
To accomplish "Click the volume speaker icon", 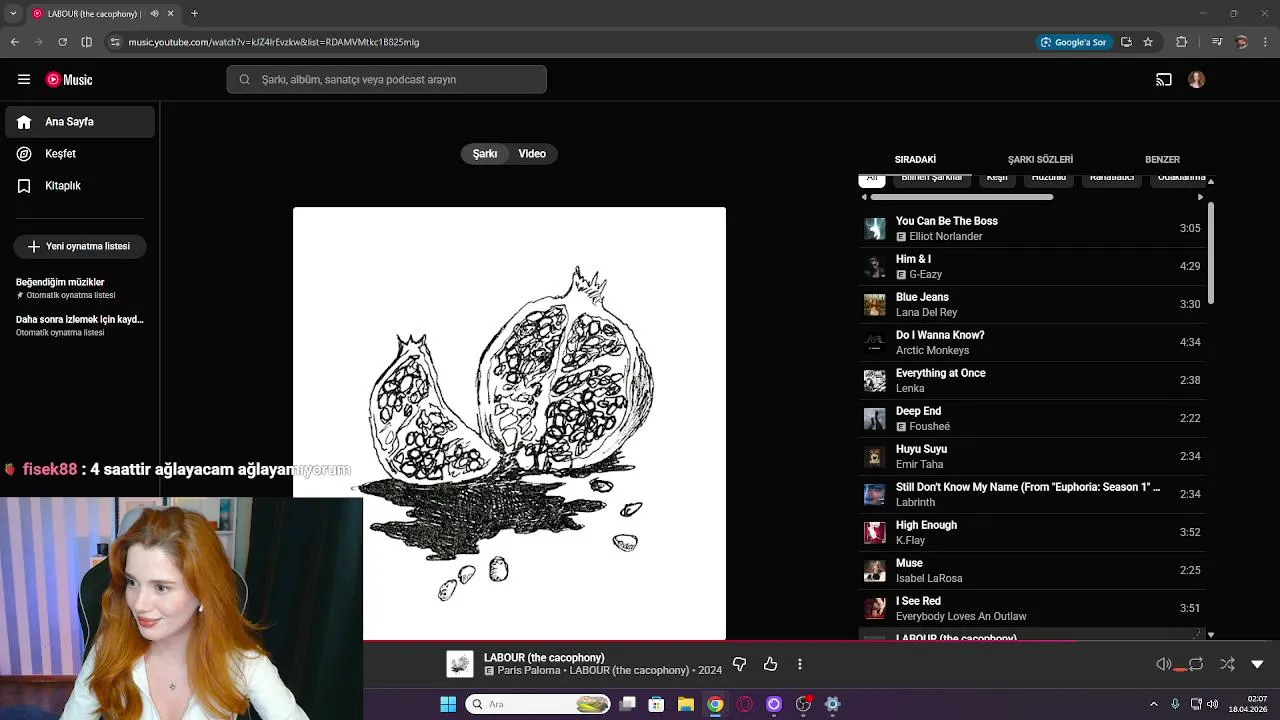I will coord(1163,664).
